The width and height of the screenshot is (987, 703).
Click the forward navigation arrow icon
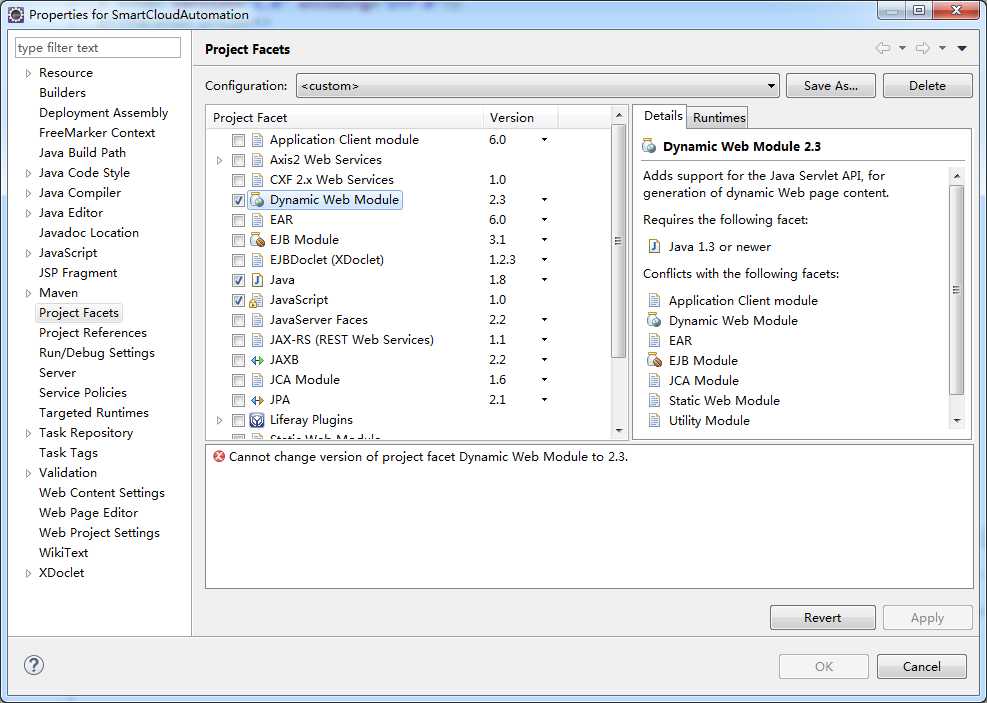pos(923,48)
